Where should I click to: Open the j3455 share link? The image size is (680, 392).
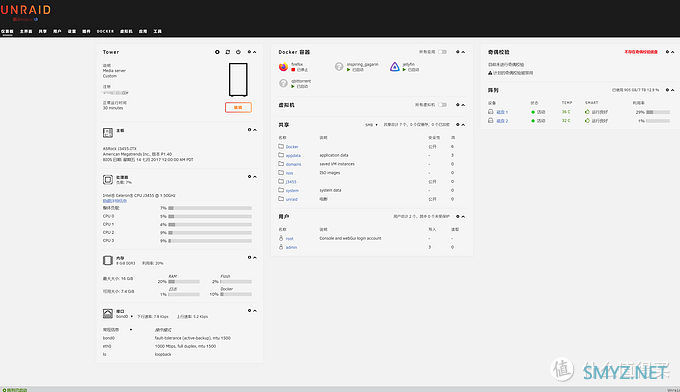(291, 182)
